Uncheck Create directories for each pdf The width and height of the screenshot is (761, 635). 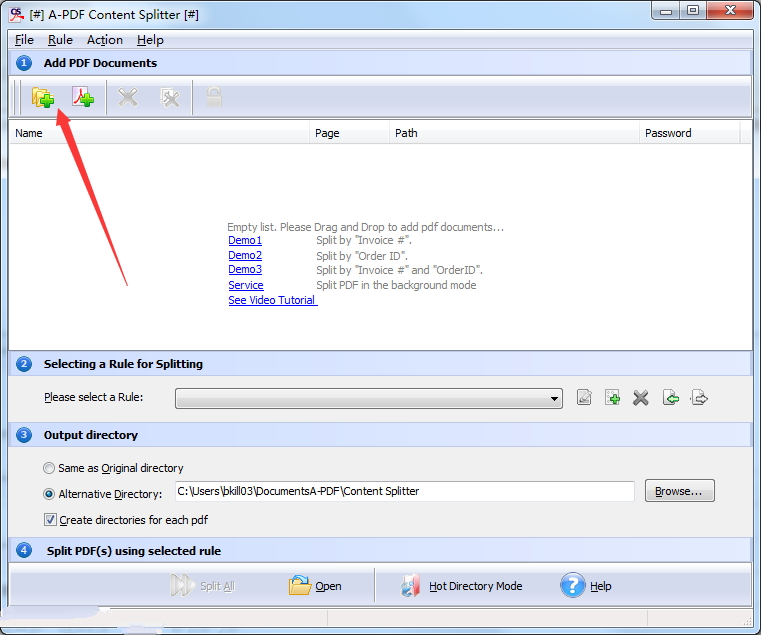[50, 520]
